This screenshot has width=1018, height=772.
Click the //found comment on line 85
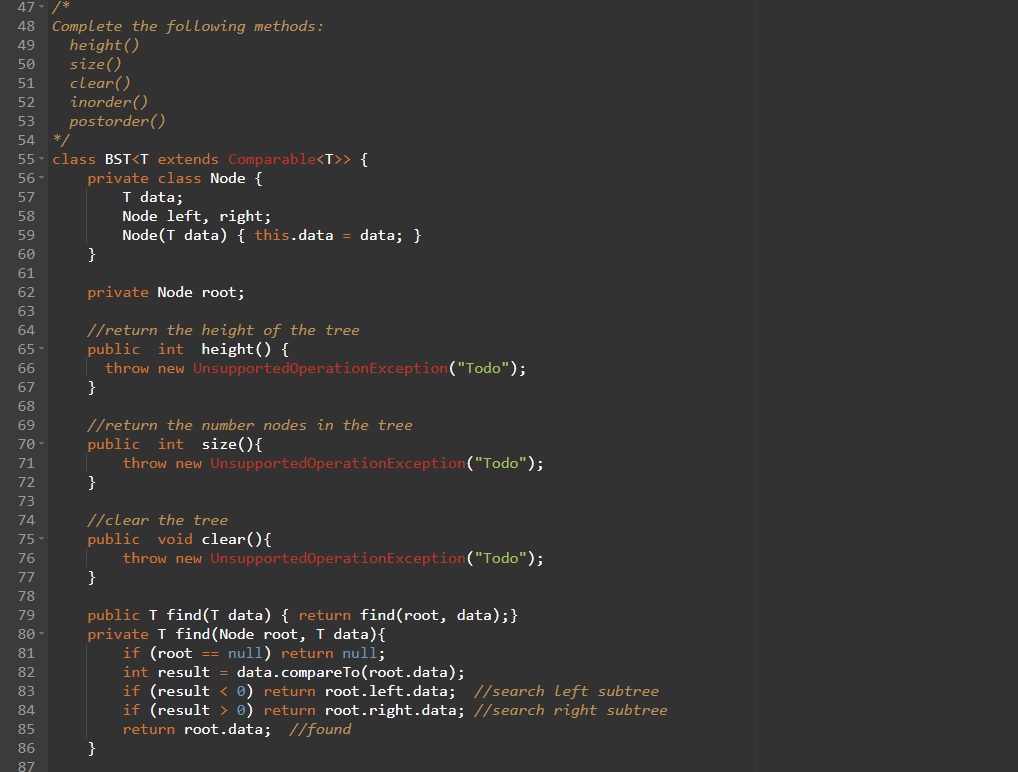point(320,728)
